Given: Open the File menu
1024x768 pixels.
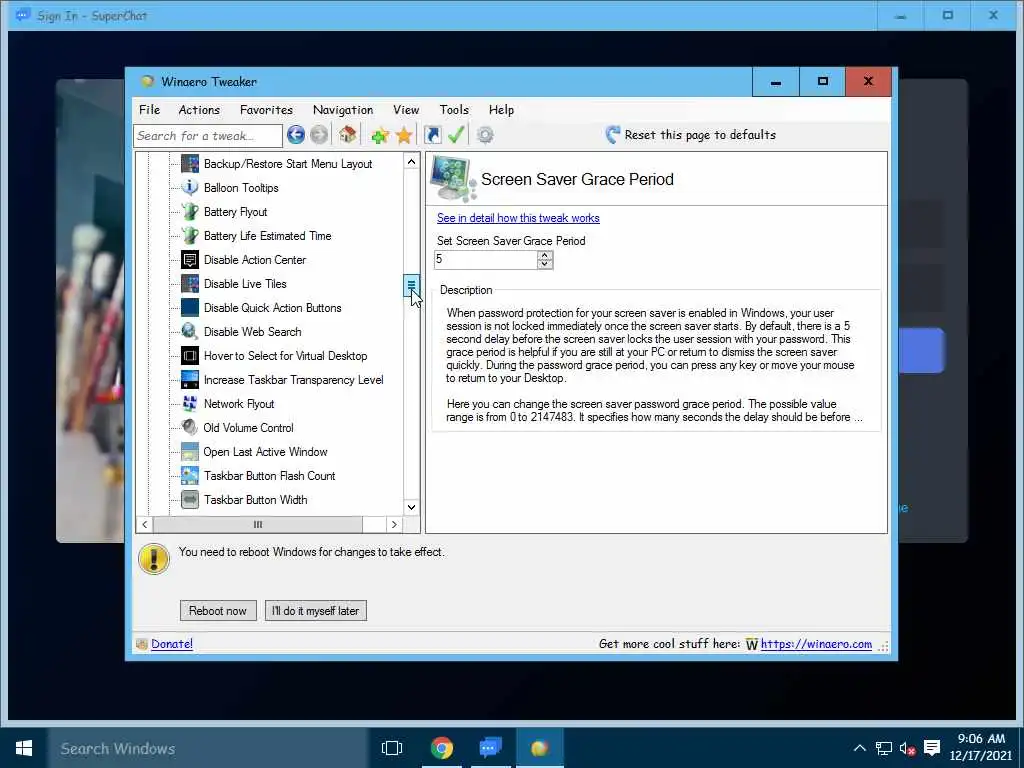Looking at the screenshot, I should coord(150,110).
